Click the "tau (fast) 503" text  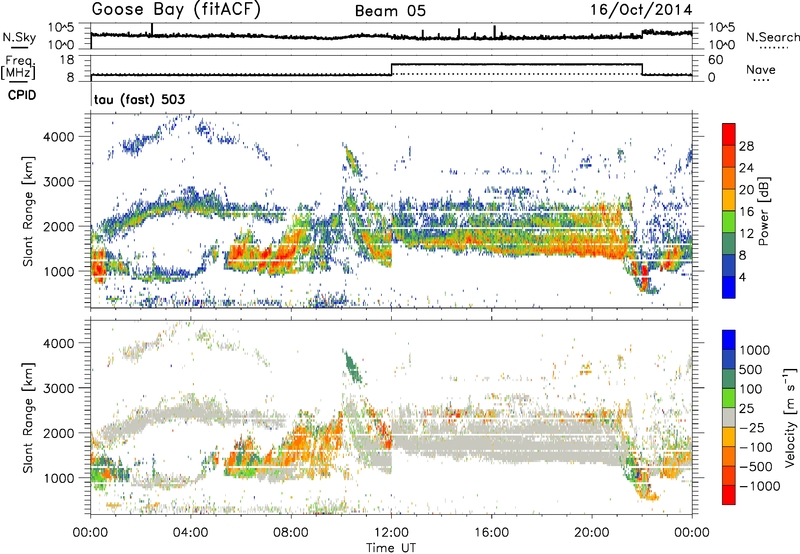pos(139,99)
